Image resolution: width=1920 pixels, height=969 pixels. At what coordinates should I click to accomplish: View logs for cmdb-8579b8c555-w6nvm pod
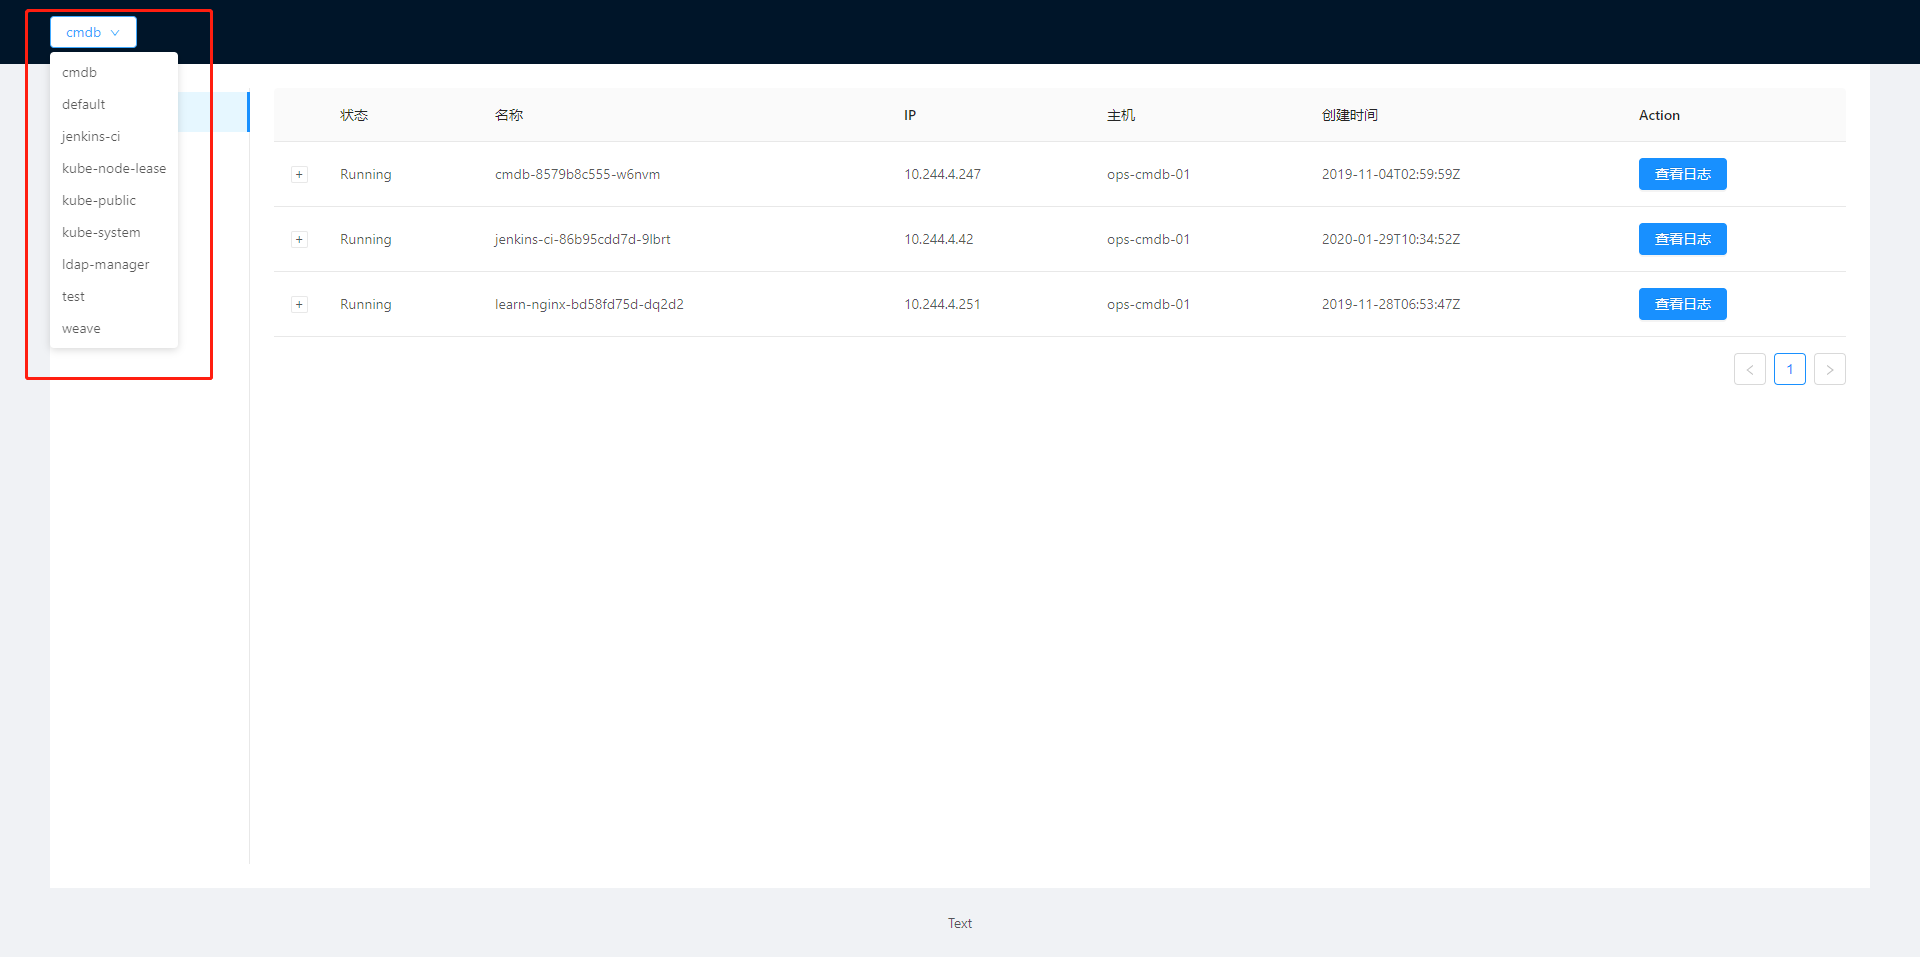click(x=1682, y=174)
